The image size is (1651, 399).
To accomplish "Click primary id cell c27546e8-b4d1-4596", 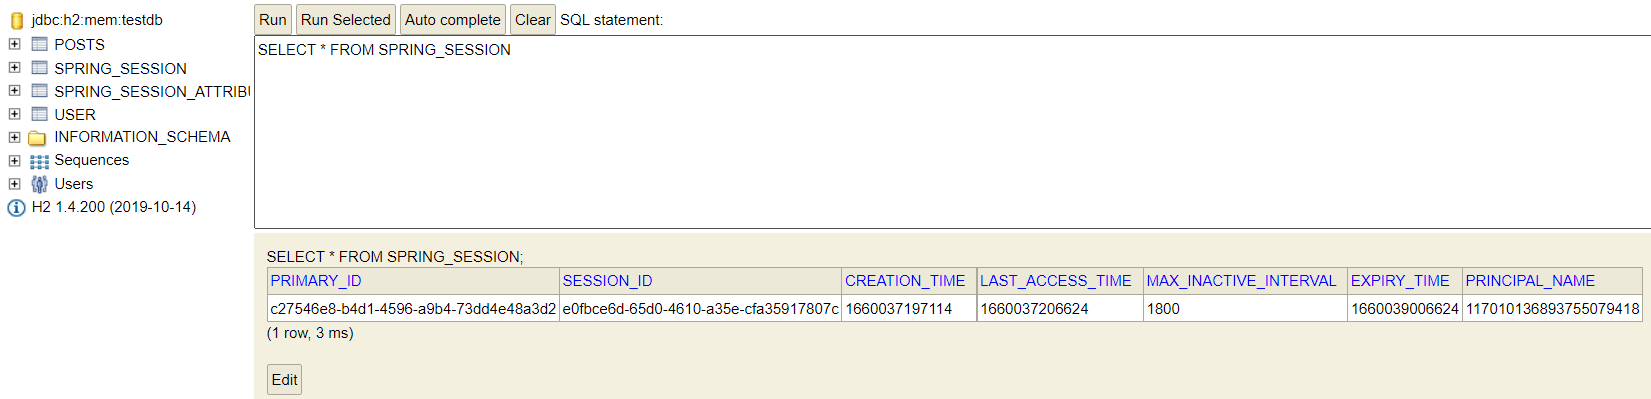I will (413, 309).
